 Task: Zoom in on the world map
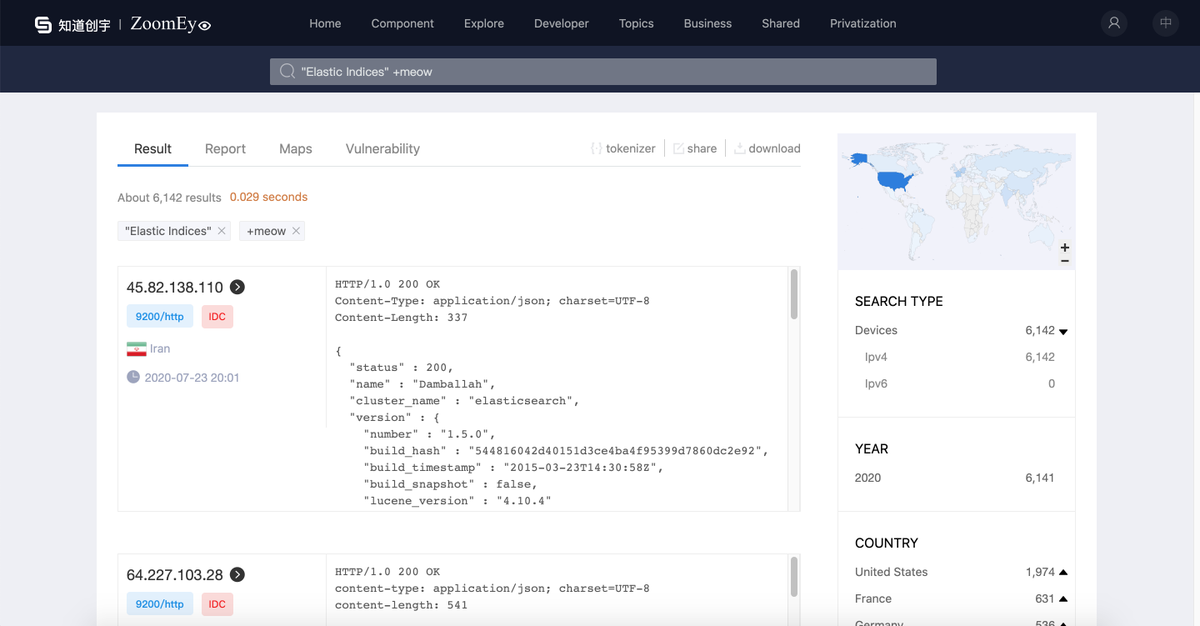click(1064, 247)
